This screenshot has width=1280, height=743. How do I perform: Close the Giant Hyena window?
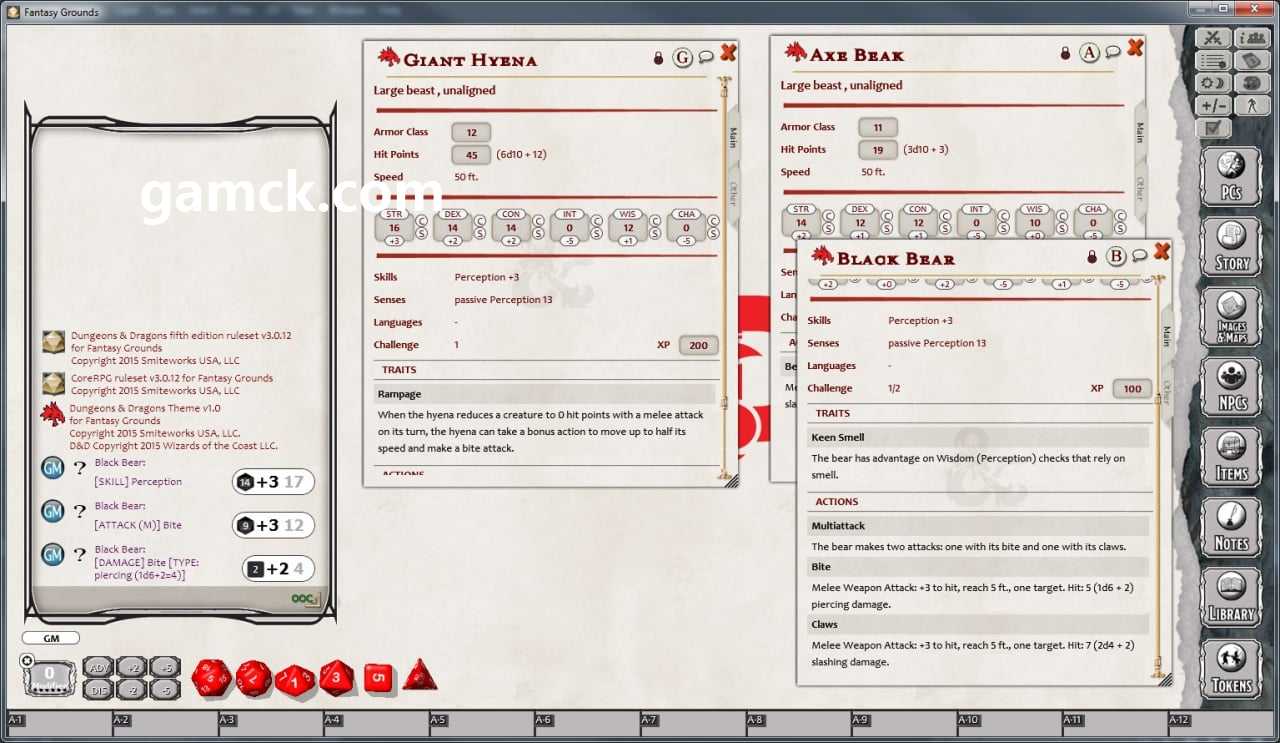[728, 53]
